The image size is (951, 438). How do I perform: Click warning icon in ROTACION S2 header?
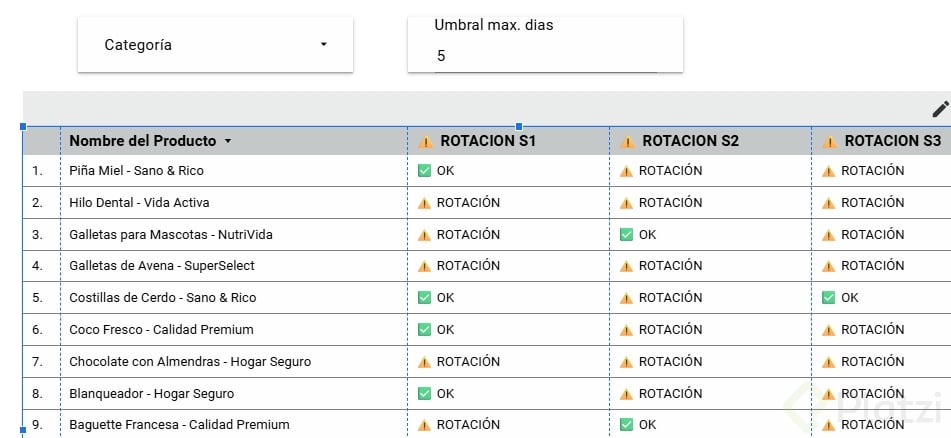point(627,142)
